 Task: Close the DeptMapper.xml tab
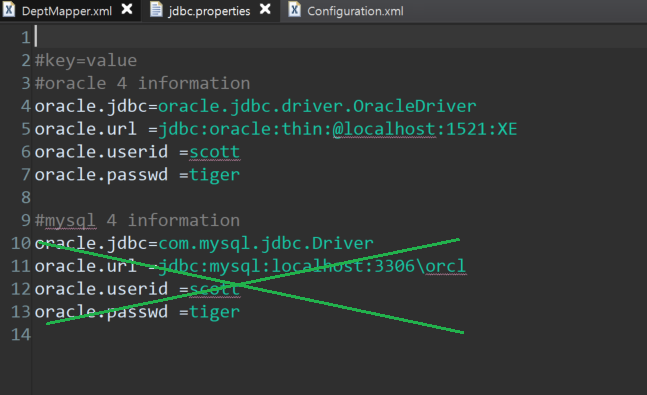(127, 9)
